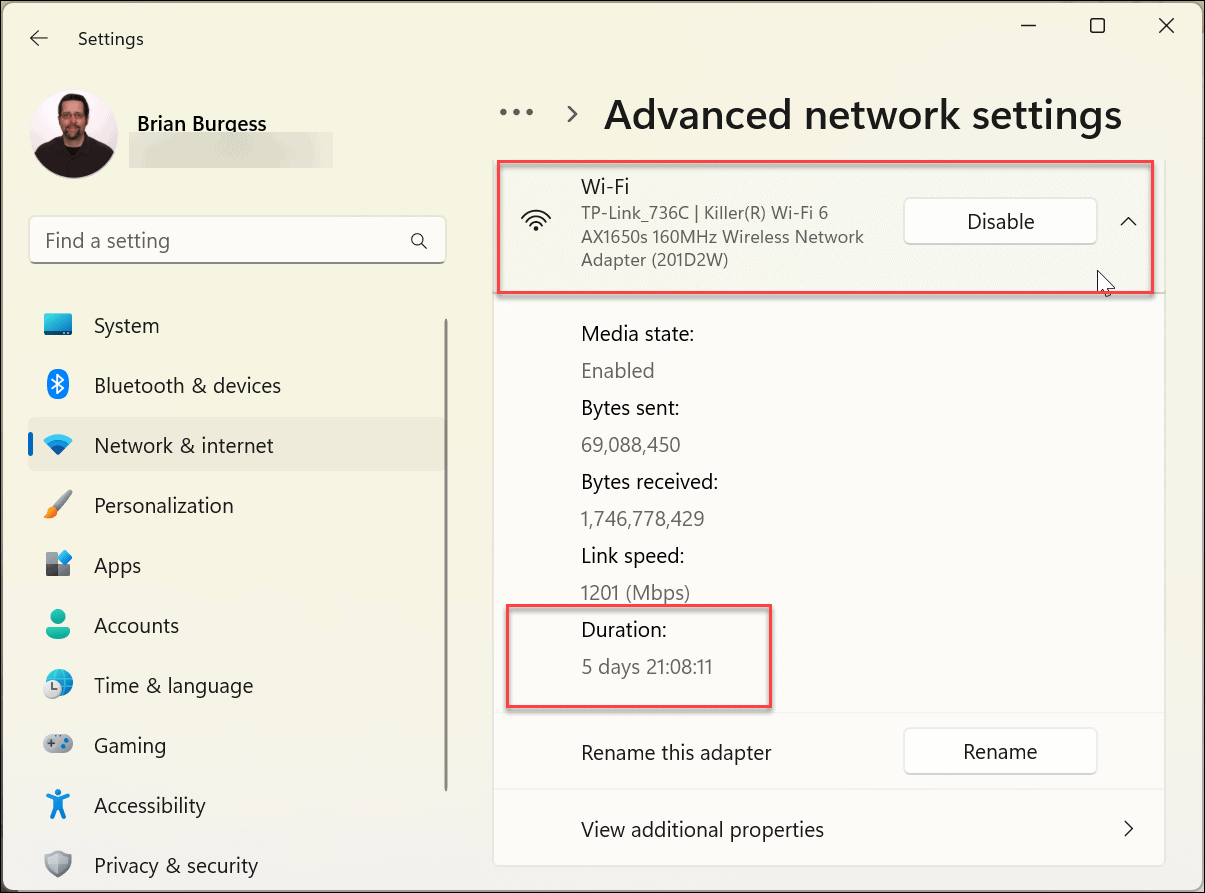
Task: Select the Wi-Fi signal adapter icon
Action: coord(537,220)
